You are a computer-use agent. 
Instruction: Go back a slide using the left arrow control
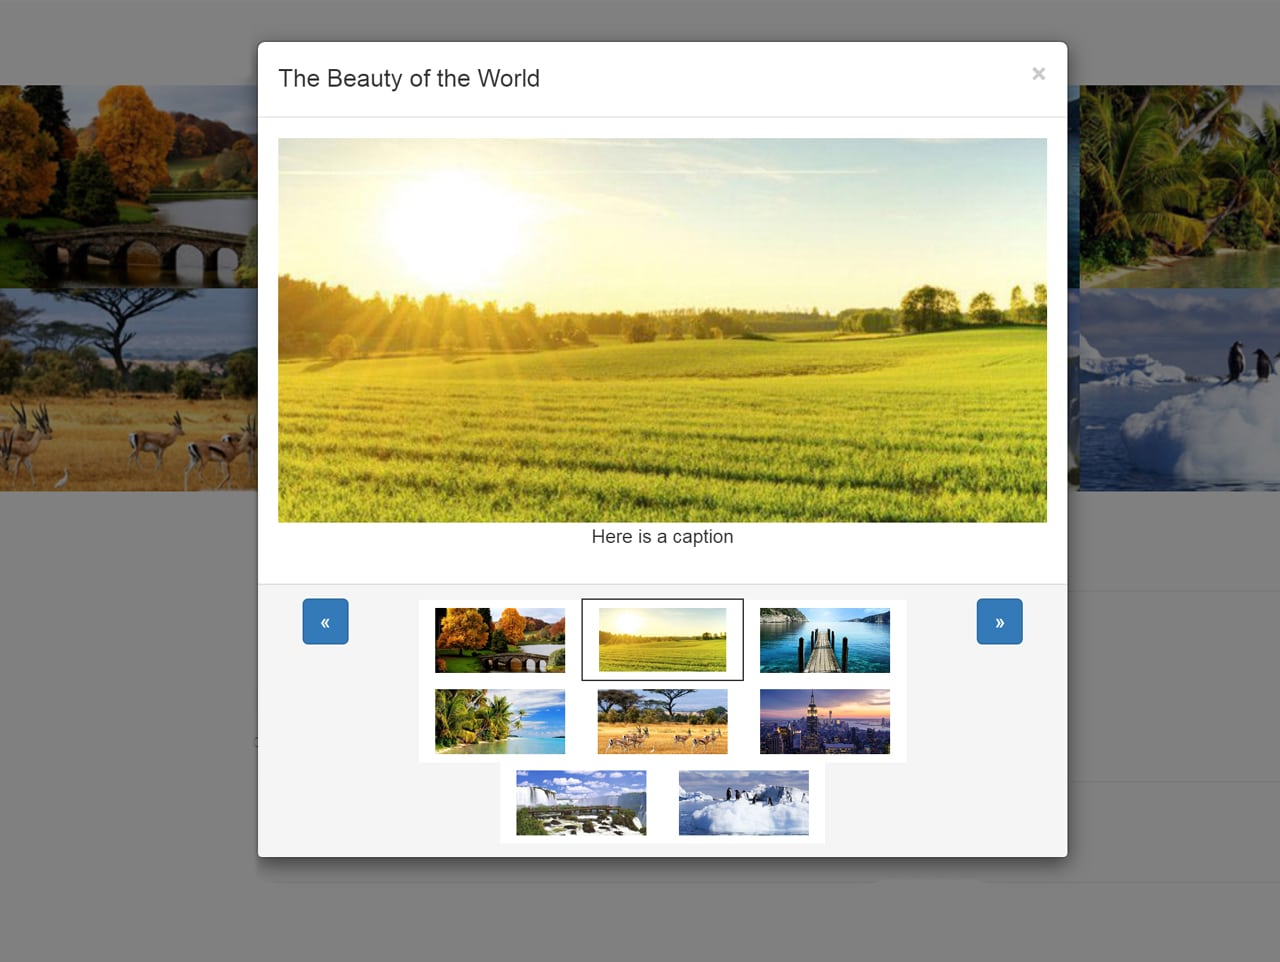tap(324, 621)
